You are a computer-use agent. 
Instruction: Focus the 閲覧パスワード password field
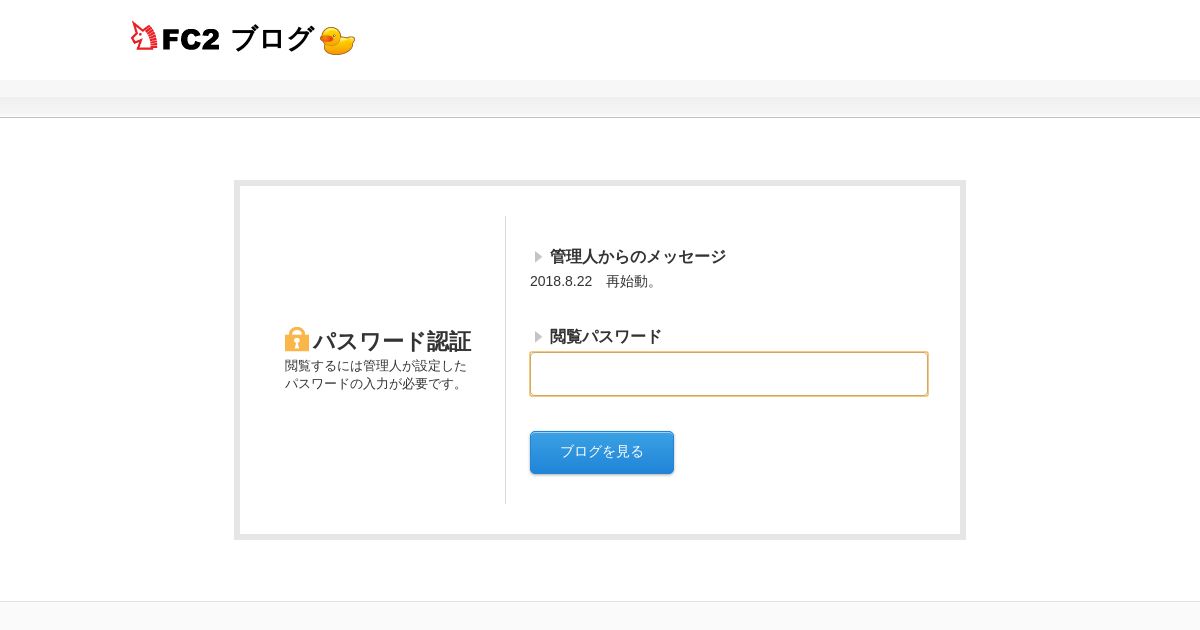[728, 374]
